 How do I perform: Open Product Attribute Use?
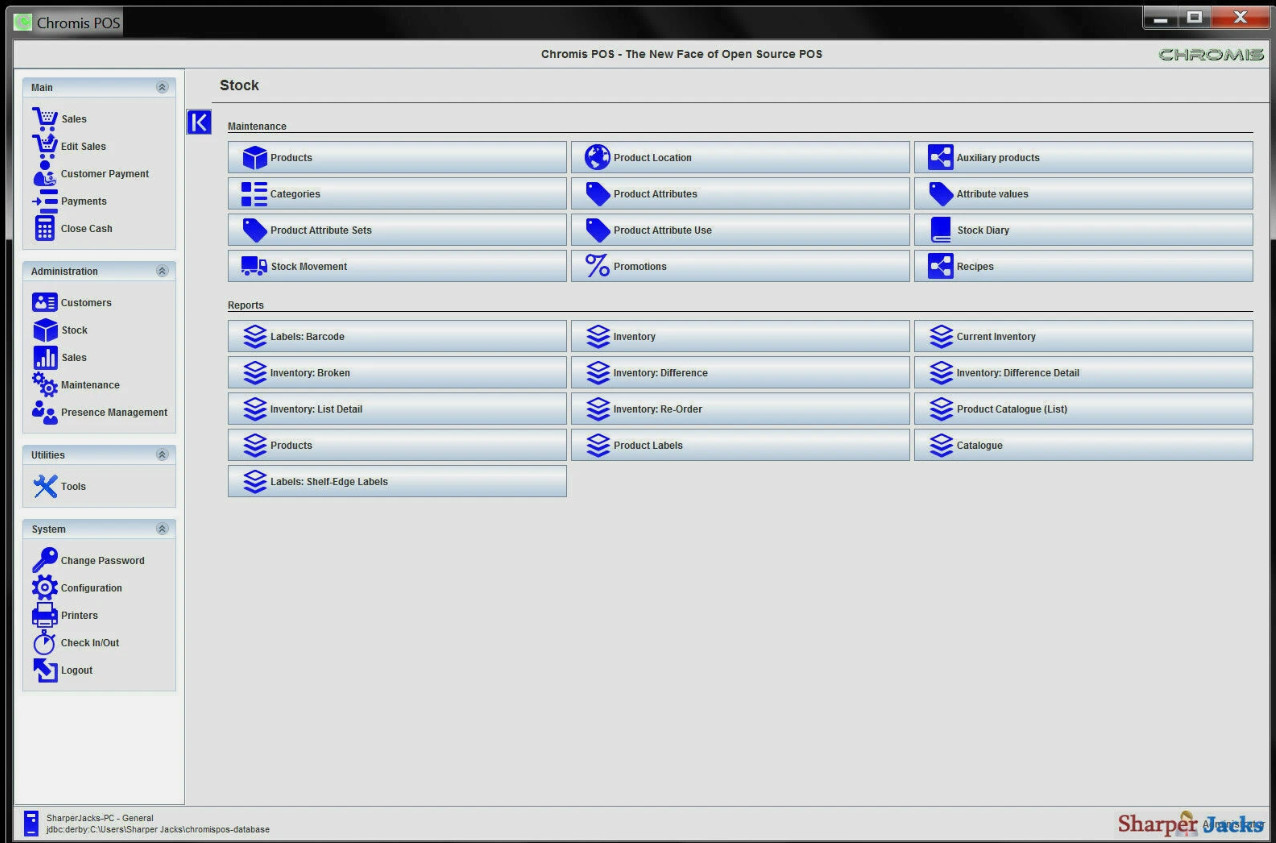coord(741,230)
